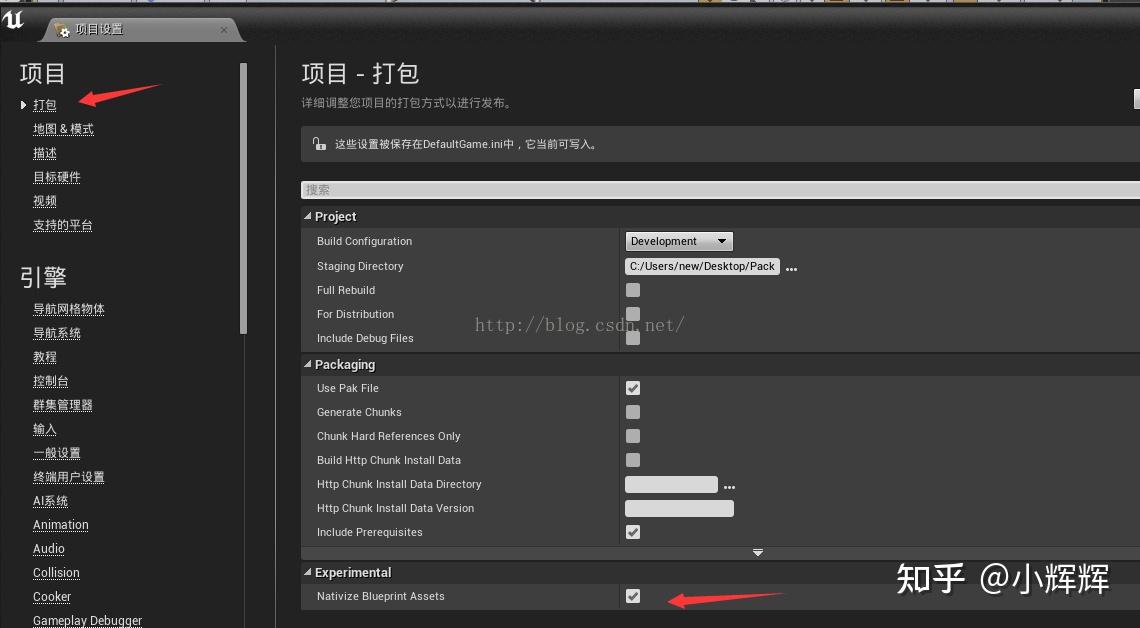The image size is (1140, 628).
Task: Uncheck Nativize Blueprint Assets under Experimental
Action: pyautogui.click(x=633, y=595)
